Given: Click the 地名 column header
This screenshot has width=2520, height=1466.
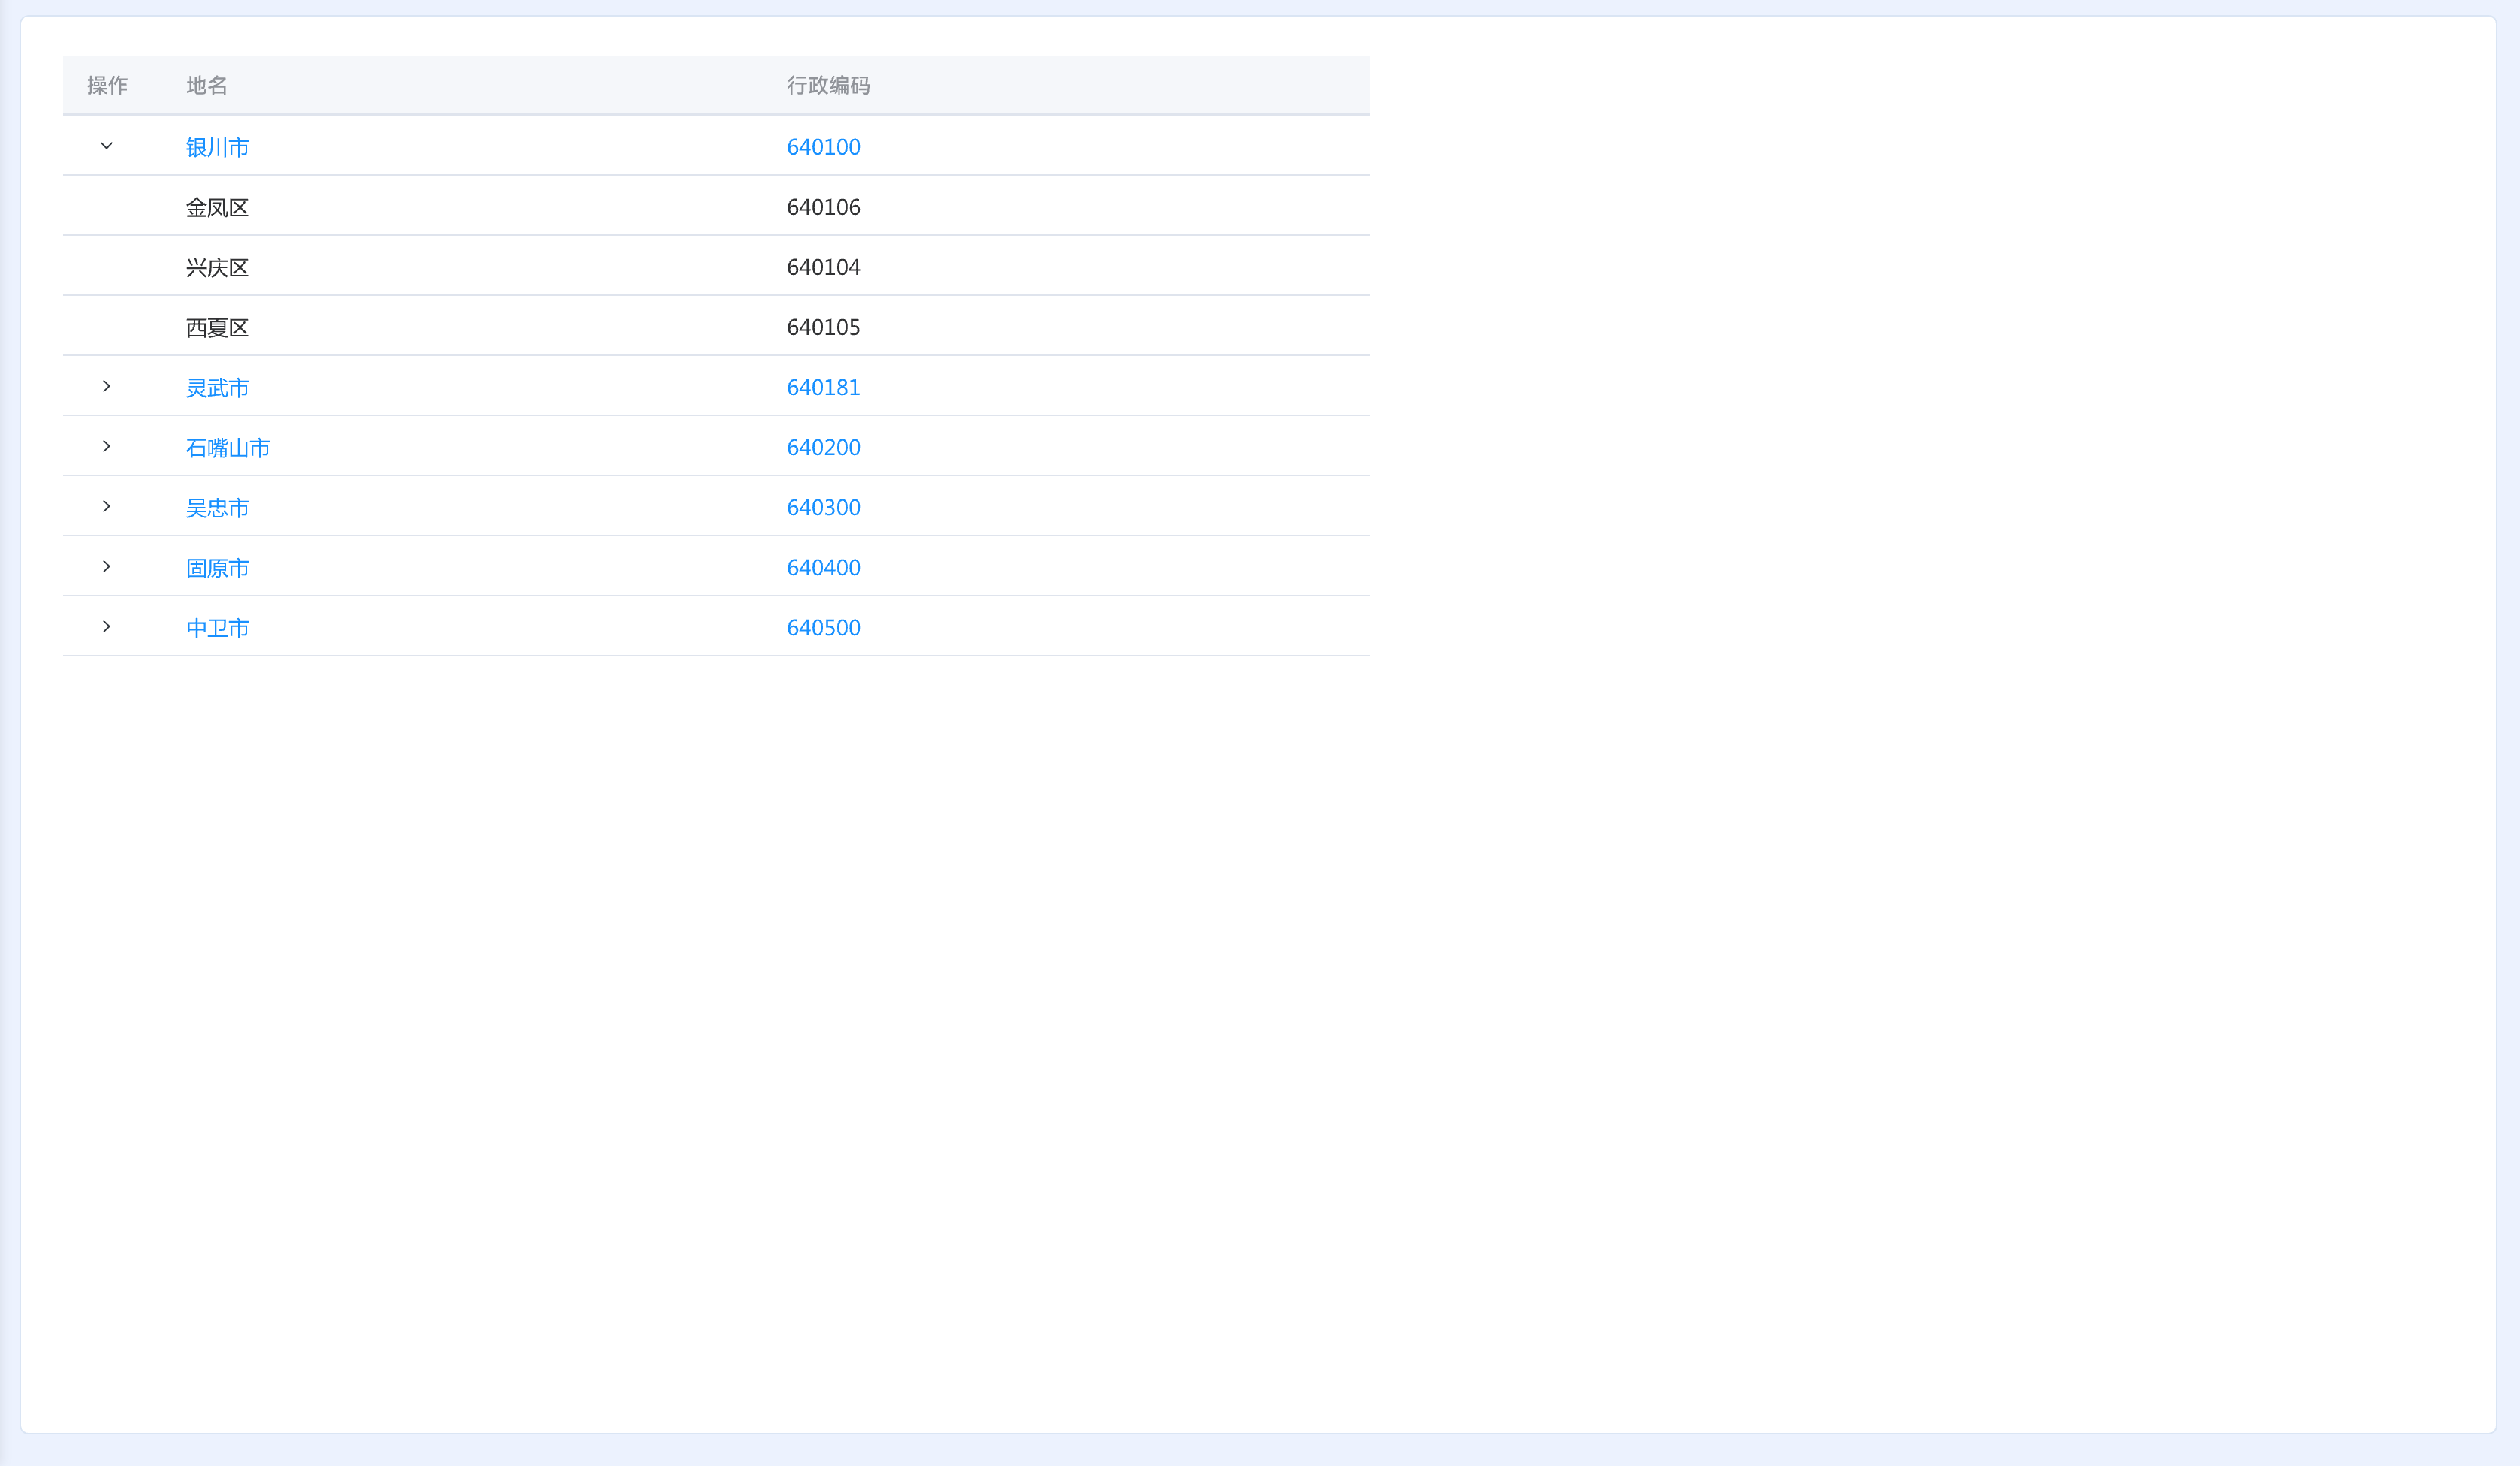Looking at the screenshot, I should pyautogui.click(x=207, y=85).
